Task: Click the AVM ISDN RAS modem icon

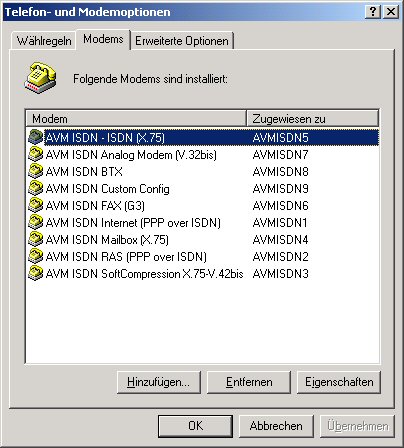Action: [35, 256]
